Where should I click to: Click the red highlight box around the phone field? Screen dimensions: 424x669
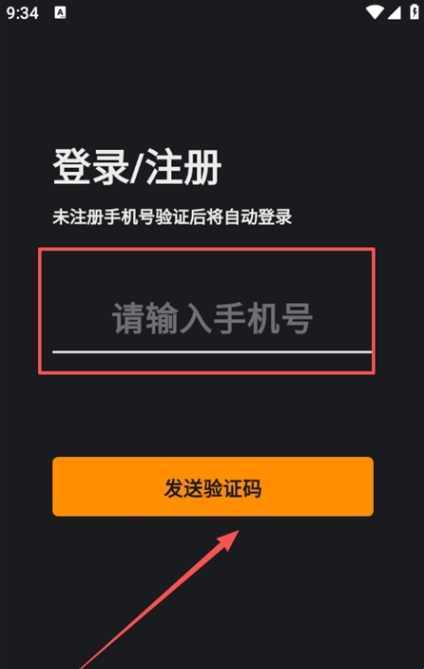coord(206,311)
